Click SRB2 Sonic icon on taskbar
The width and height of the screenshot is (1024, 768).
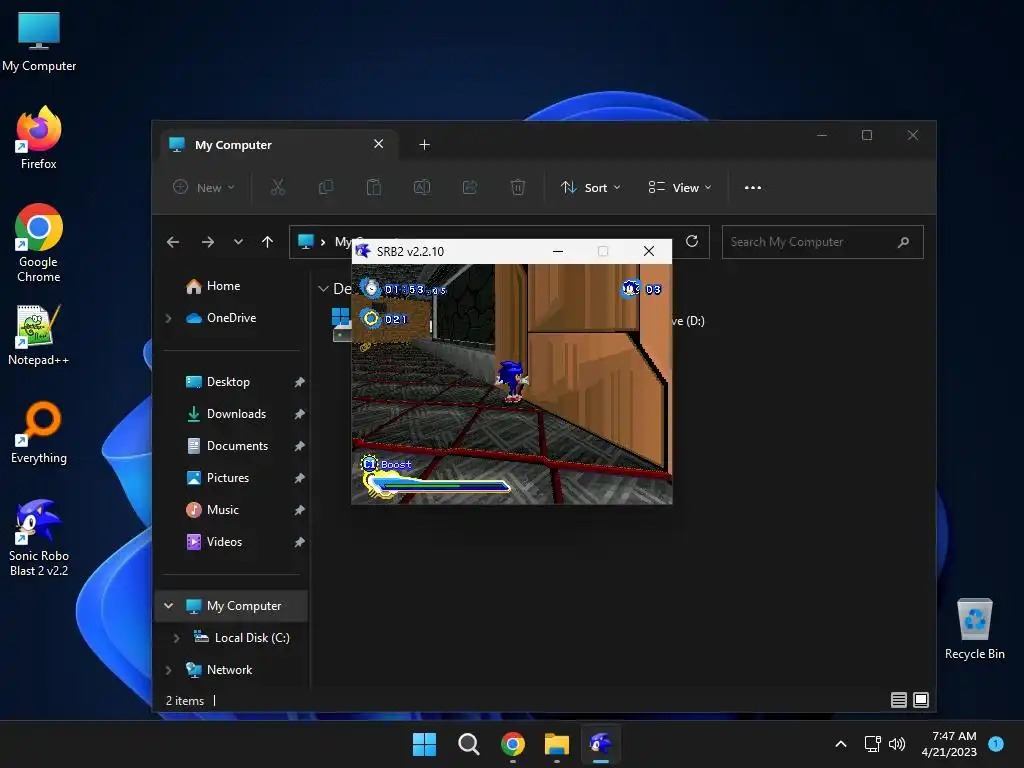point(601,744)
